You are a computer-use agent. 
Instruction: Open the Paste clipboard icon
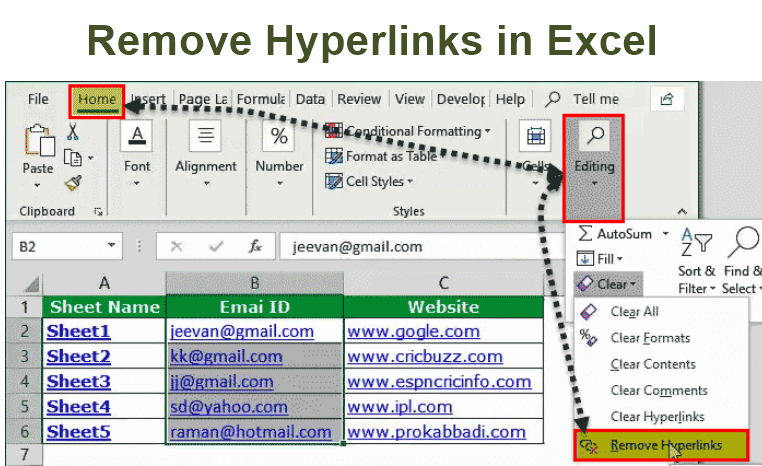pos(39,141)
